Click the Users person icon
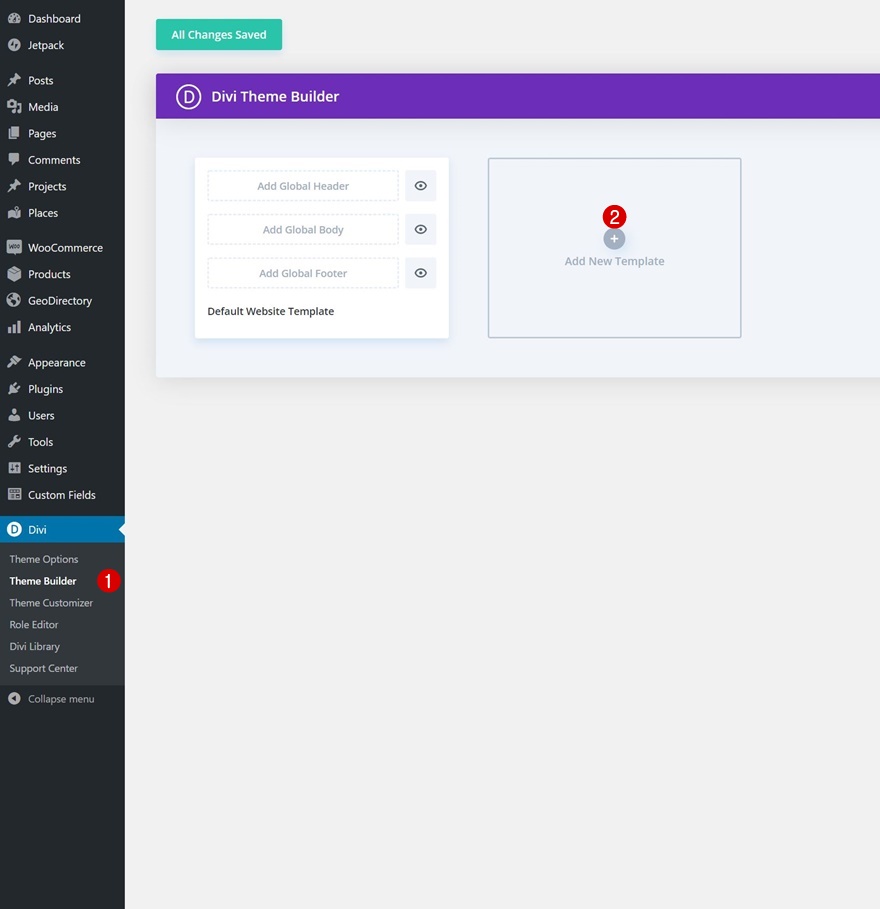Image resolution: width=880 pixels, height=909 pixels. click(14, 415)
